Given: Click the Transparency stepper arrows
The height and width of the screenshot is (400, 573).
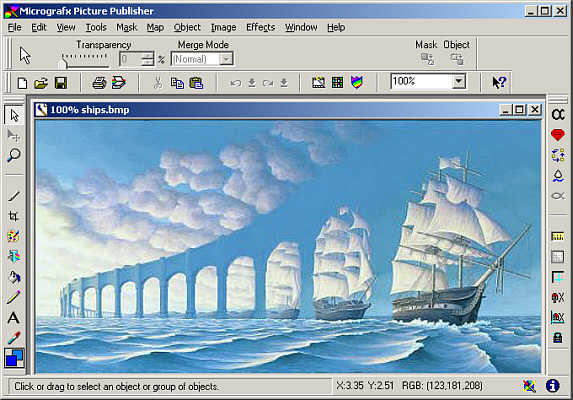Looking at the screenshot, I should pyautogui.click(x=148, y=59).
